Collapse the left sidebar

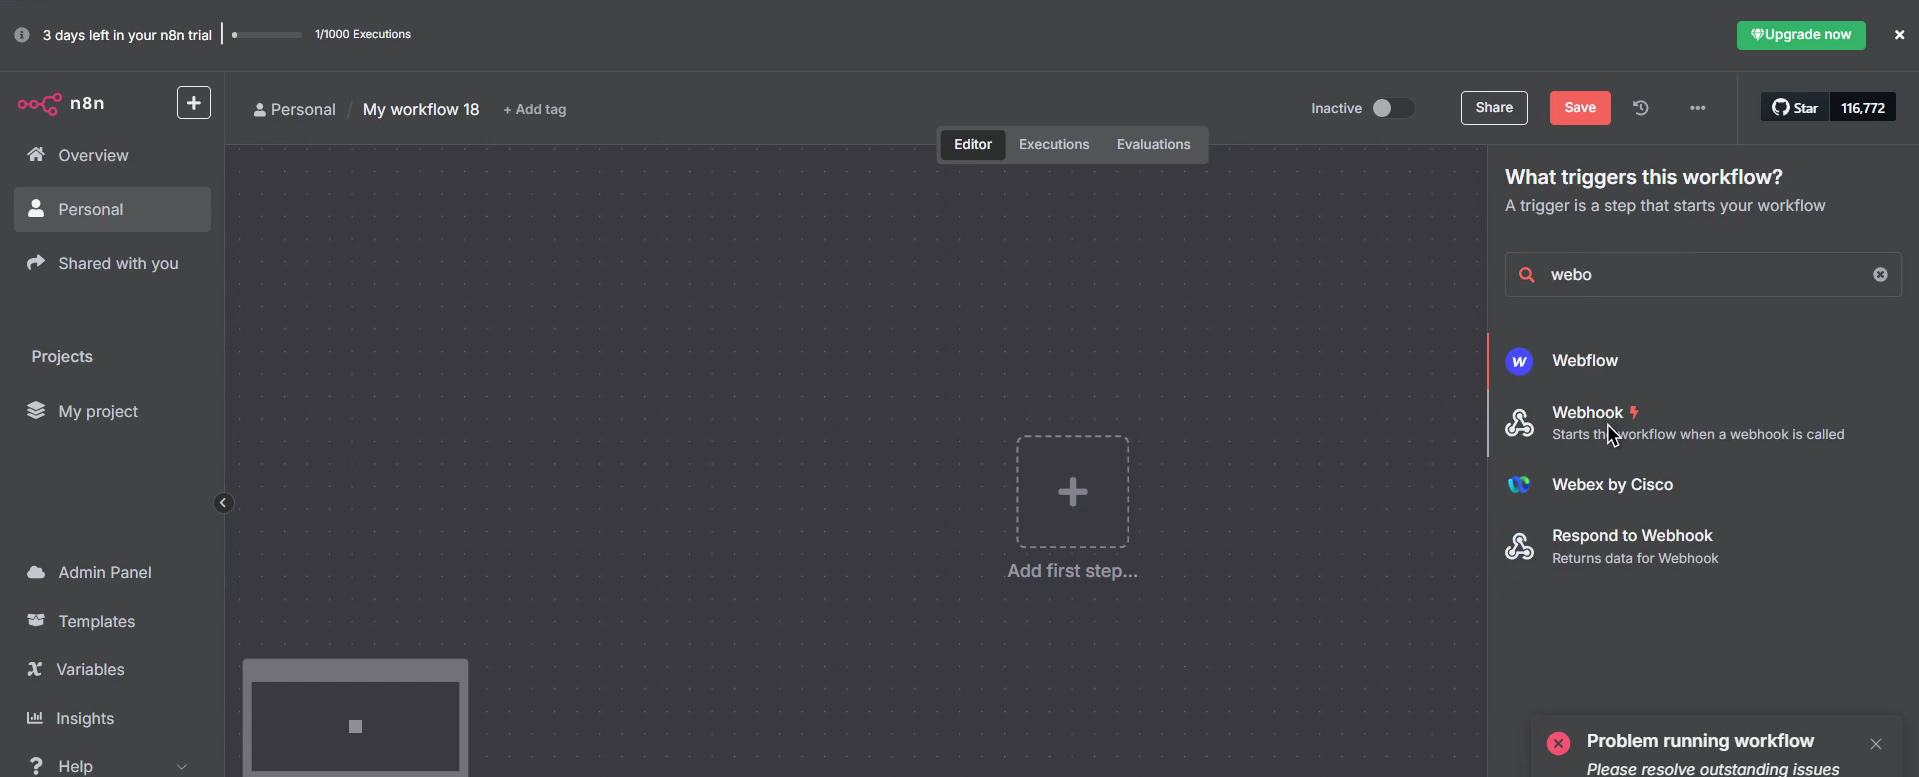coord(224,503)
